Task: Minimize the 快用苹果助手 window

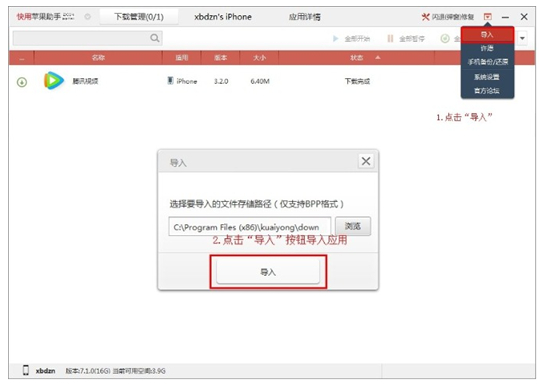Action: (505, 17)
